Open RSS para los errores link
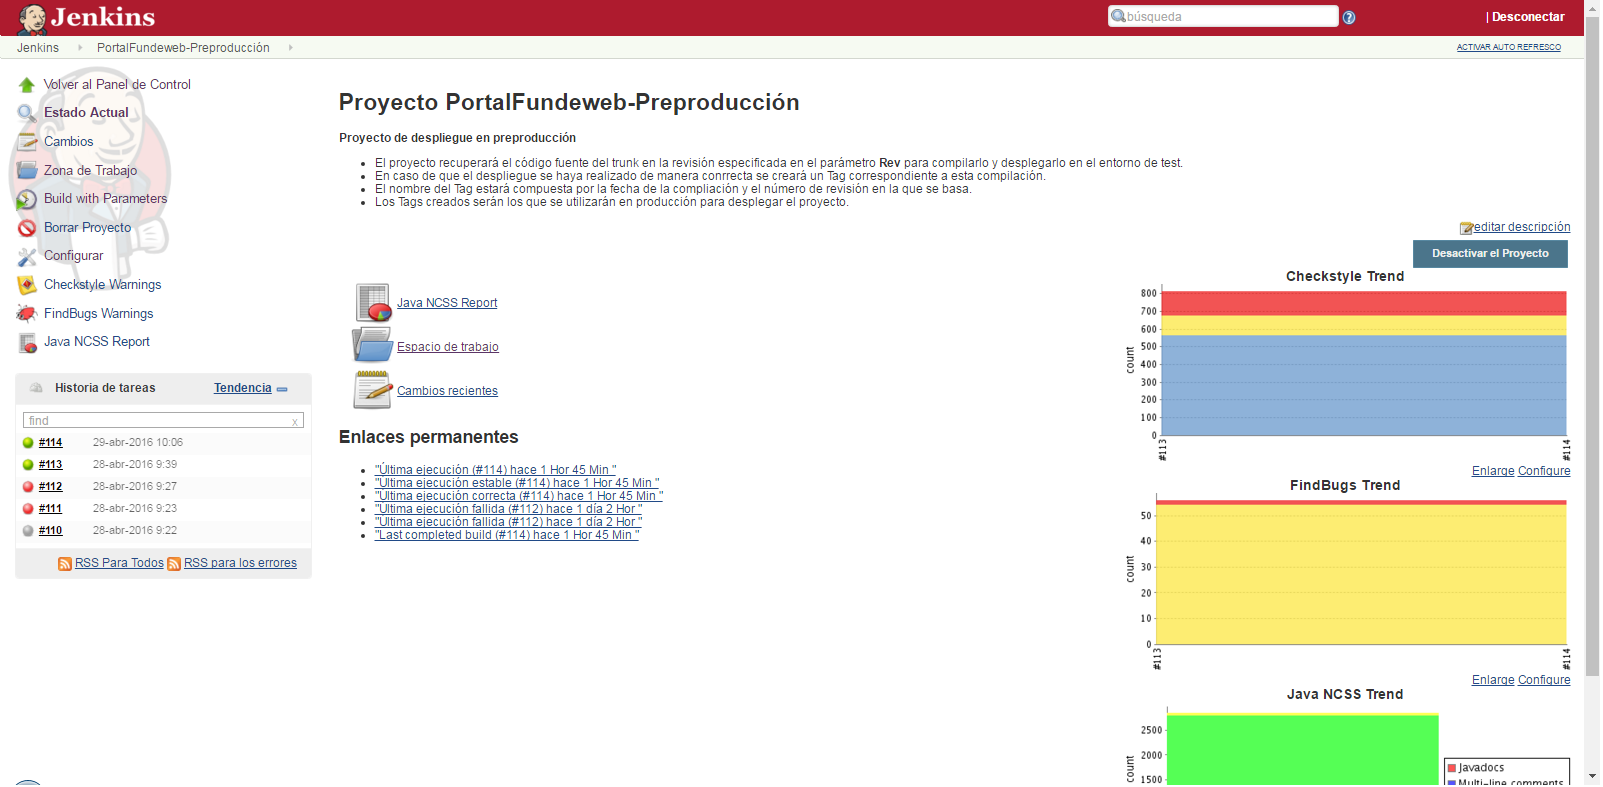 click(240, 563)
